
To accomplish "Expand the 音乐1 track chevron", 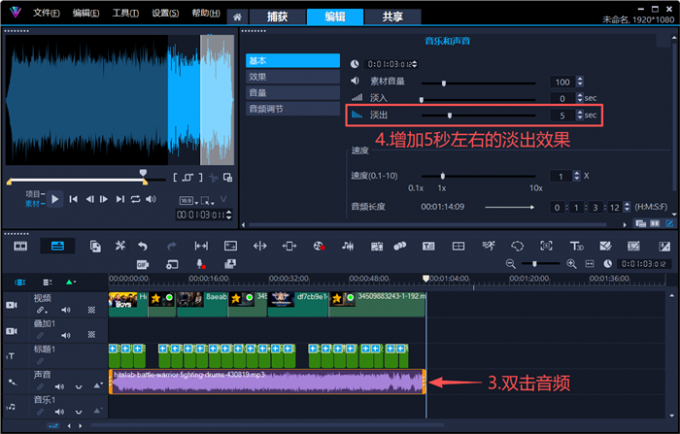I will click(78, 412).
